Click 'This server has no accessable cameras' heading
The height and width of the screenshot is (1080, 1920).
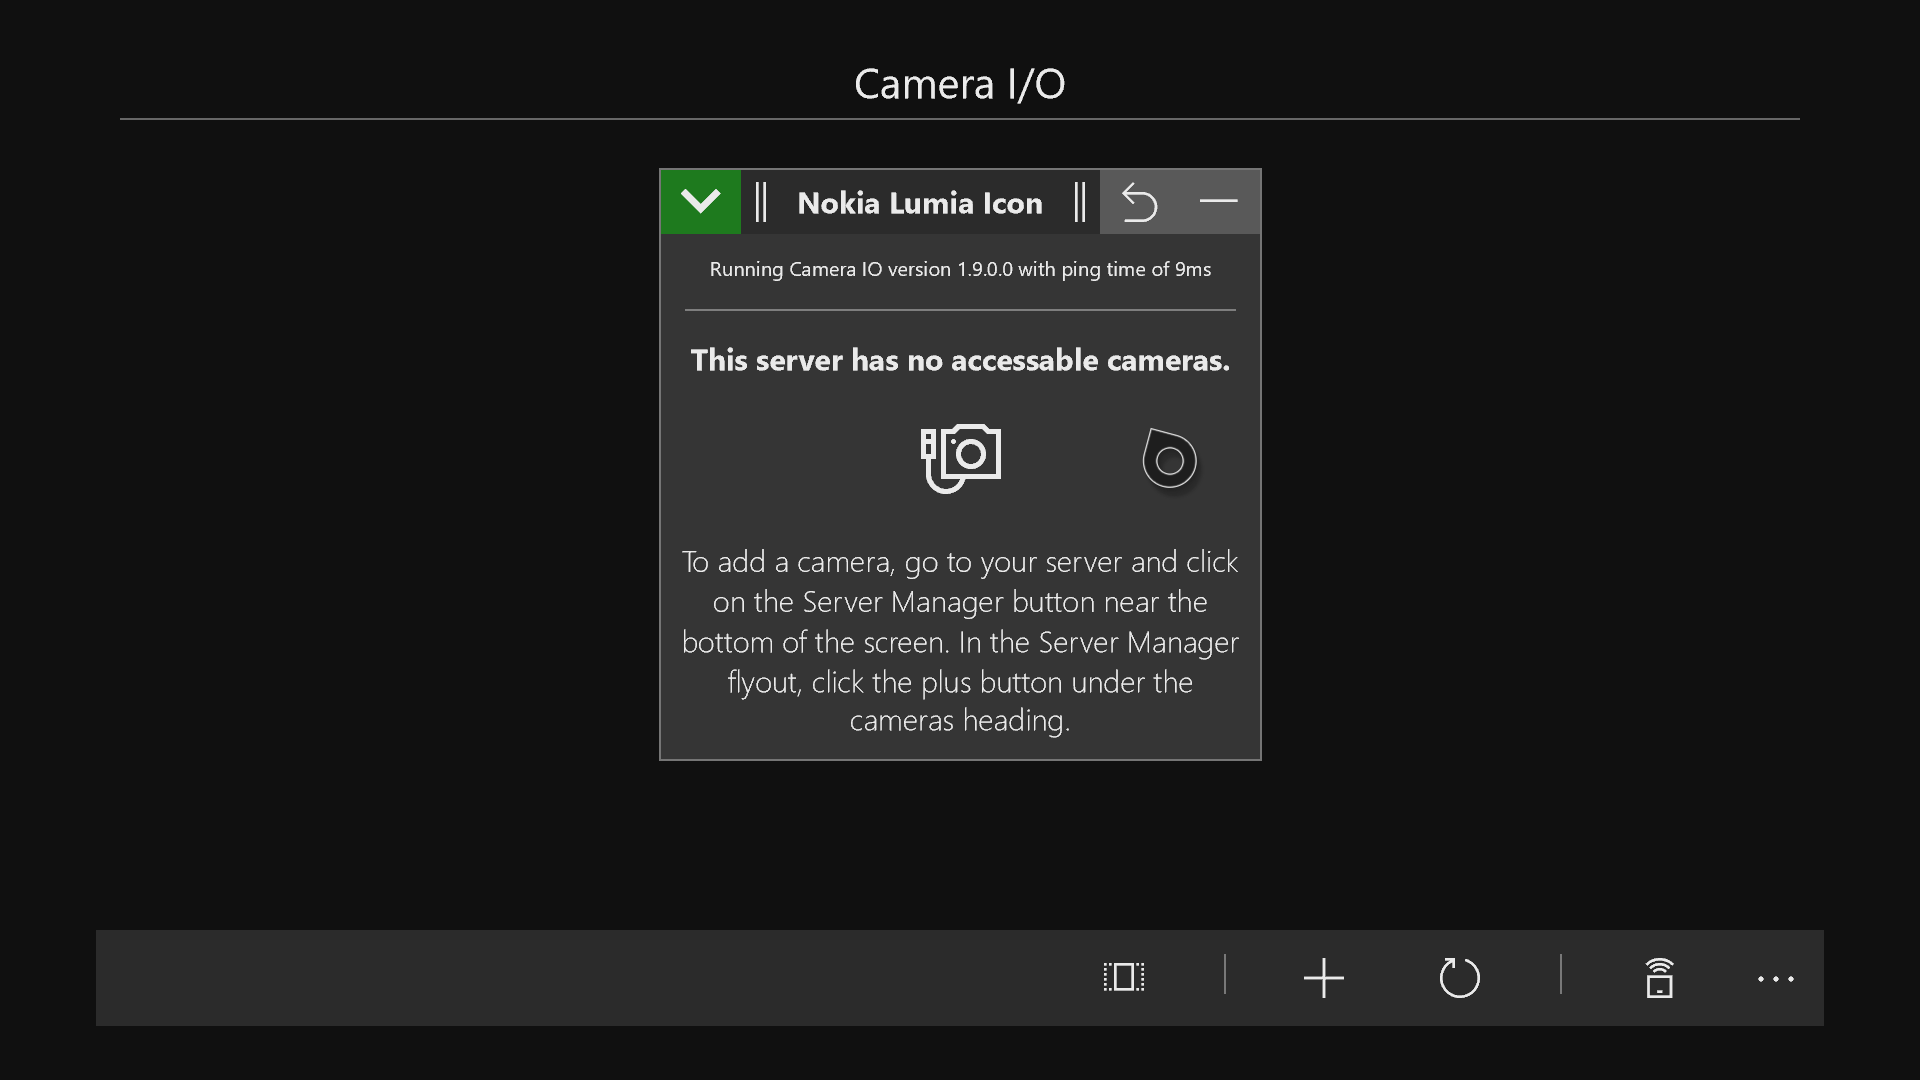click(x=960, y=360)
